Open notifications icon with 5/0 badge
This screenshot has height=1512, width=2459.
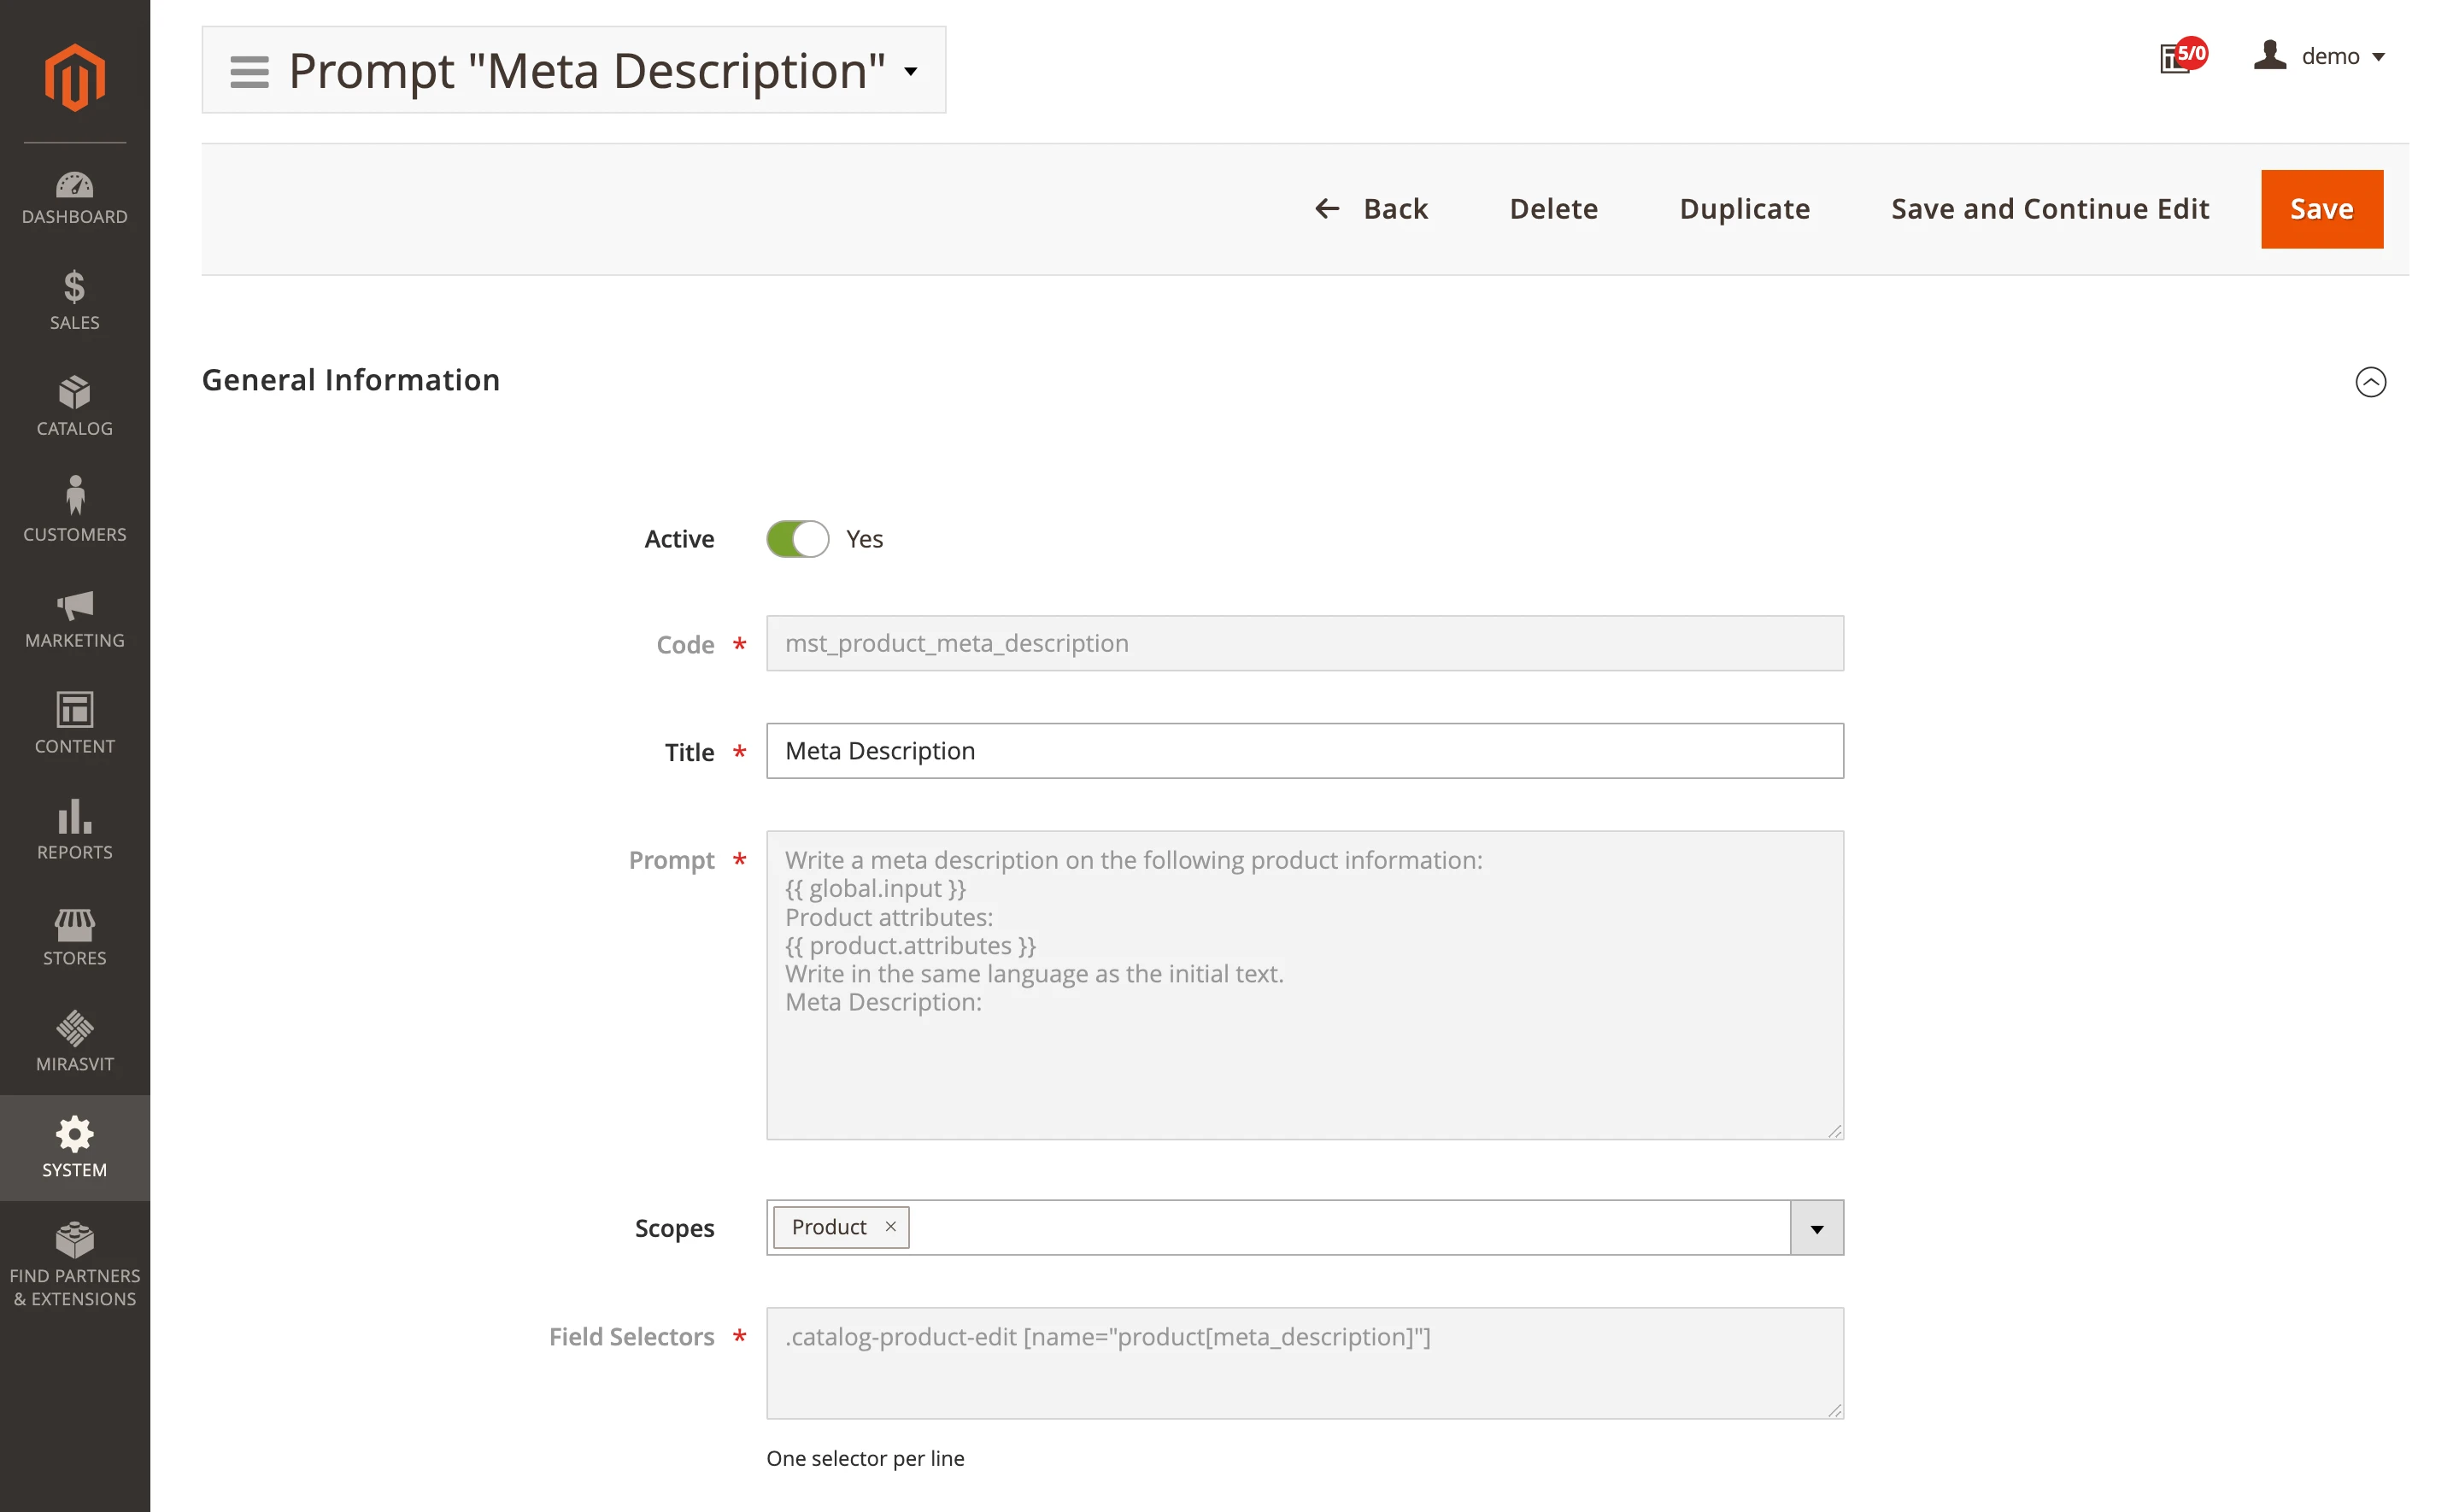(2181, 57)
